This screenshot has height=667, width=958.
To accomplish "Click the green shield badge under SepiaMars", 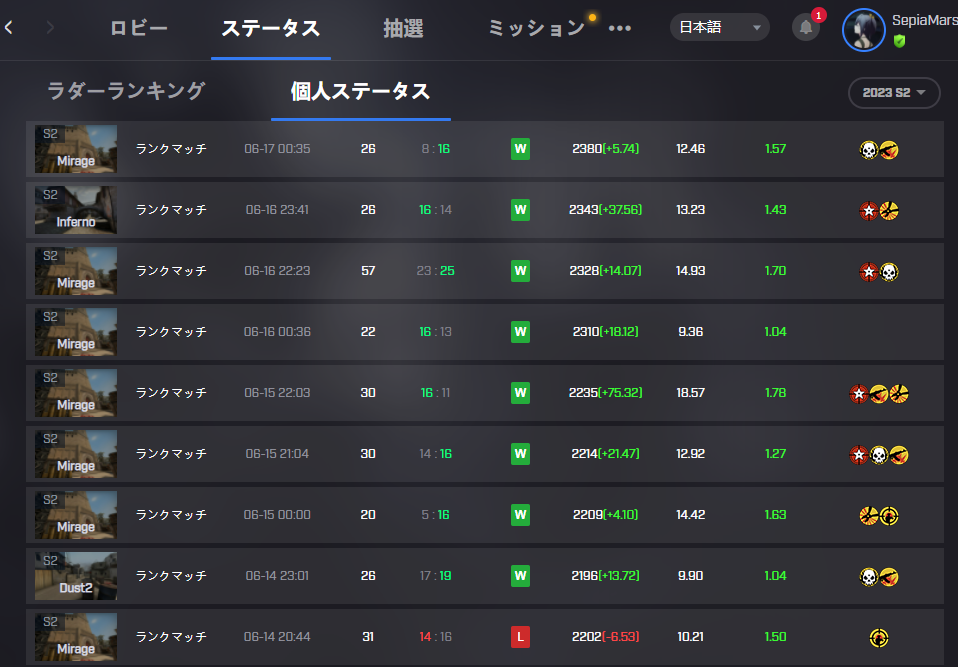I will (x=899, y=41).
